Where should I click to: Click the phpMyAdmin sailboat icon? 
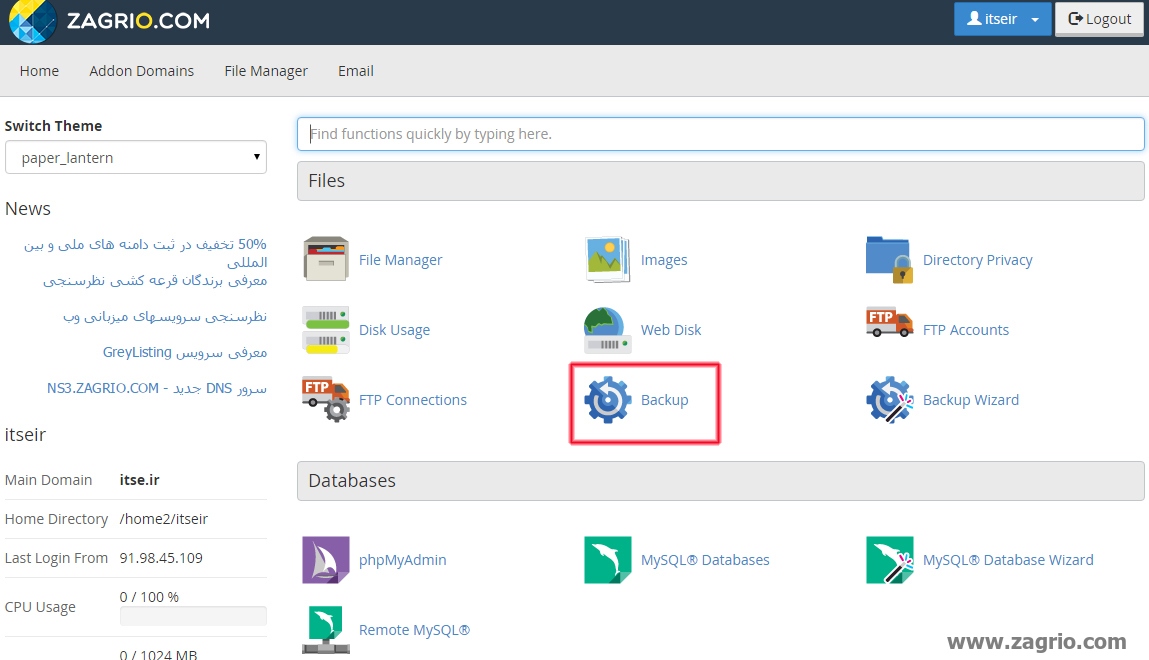coord(326,560)
